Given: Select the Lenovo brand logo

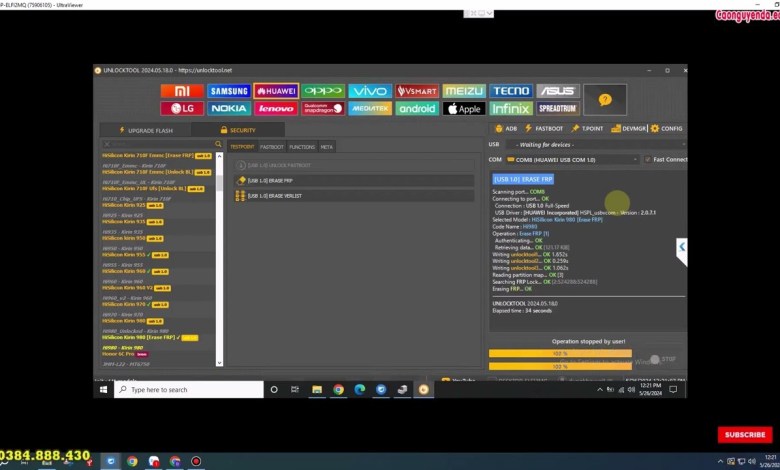Looking at the screenshot, I should tap(276, 108).
